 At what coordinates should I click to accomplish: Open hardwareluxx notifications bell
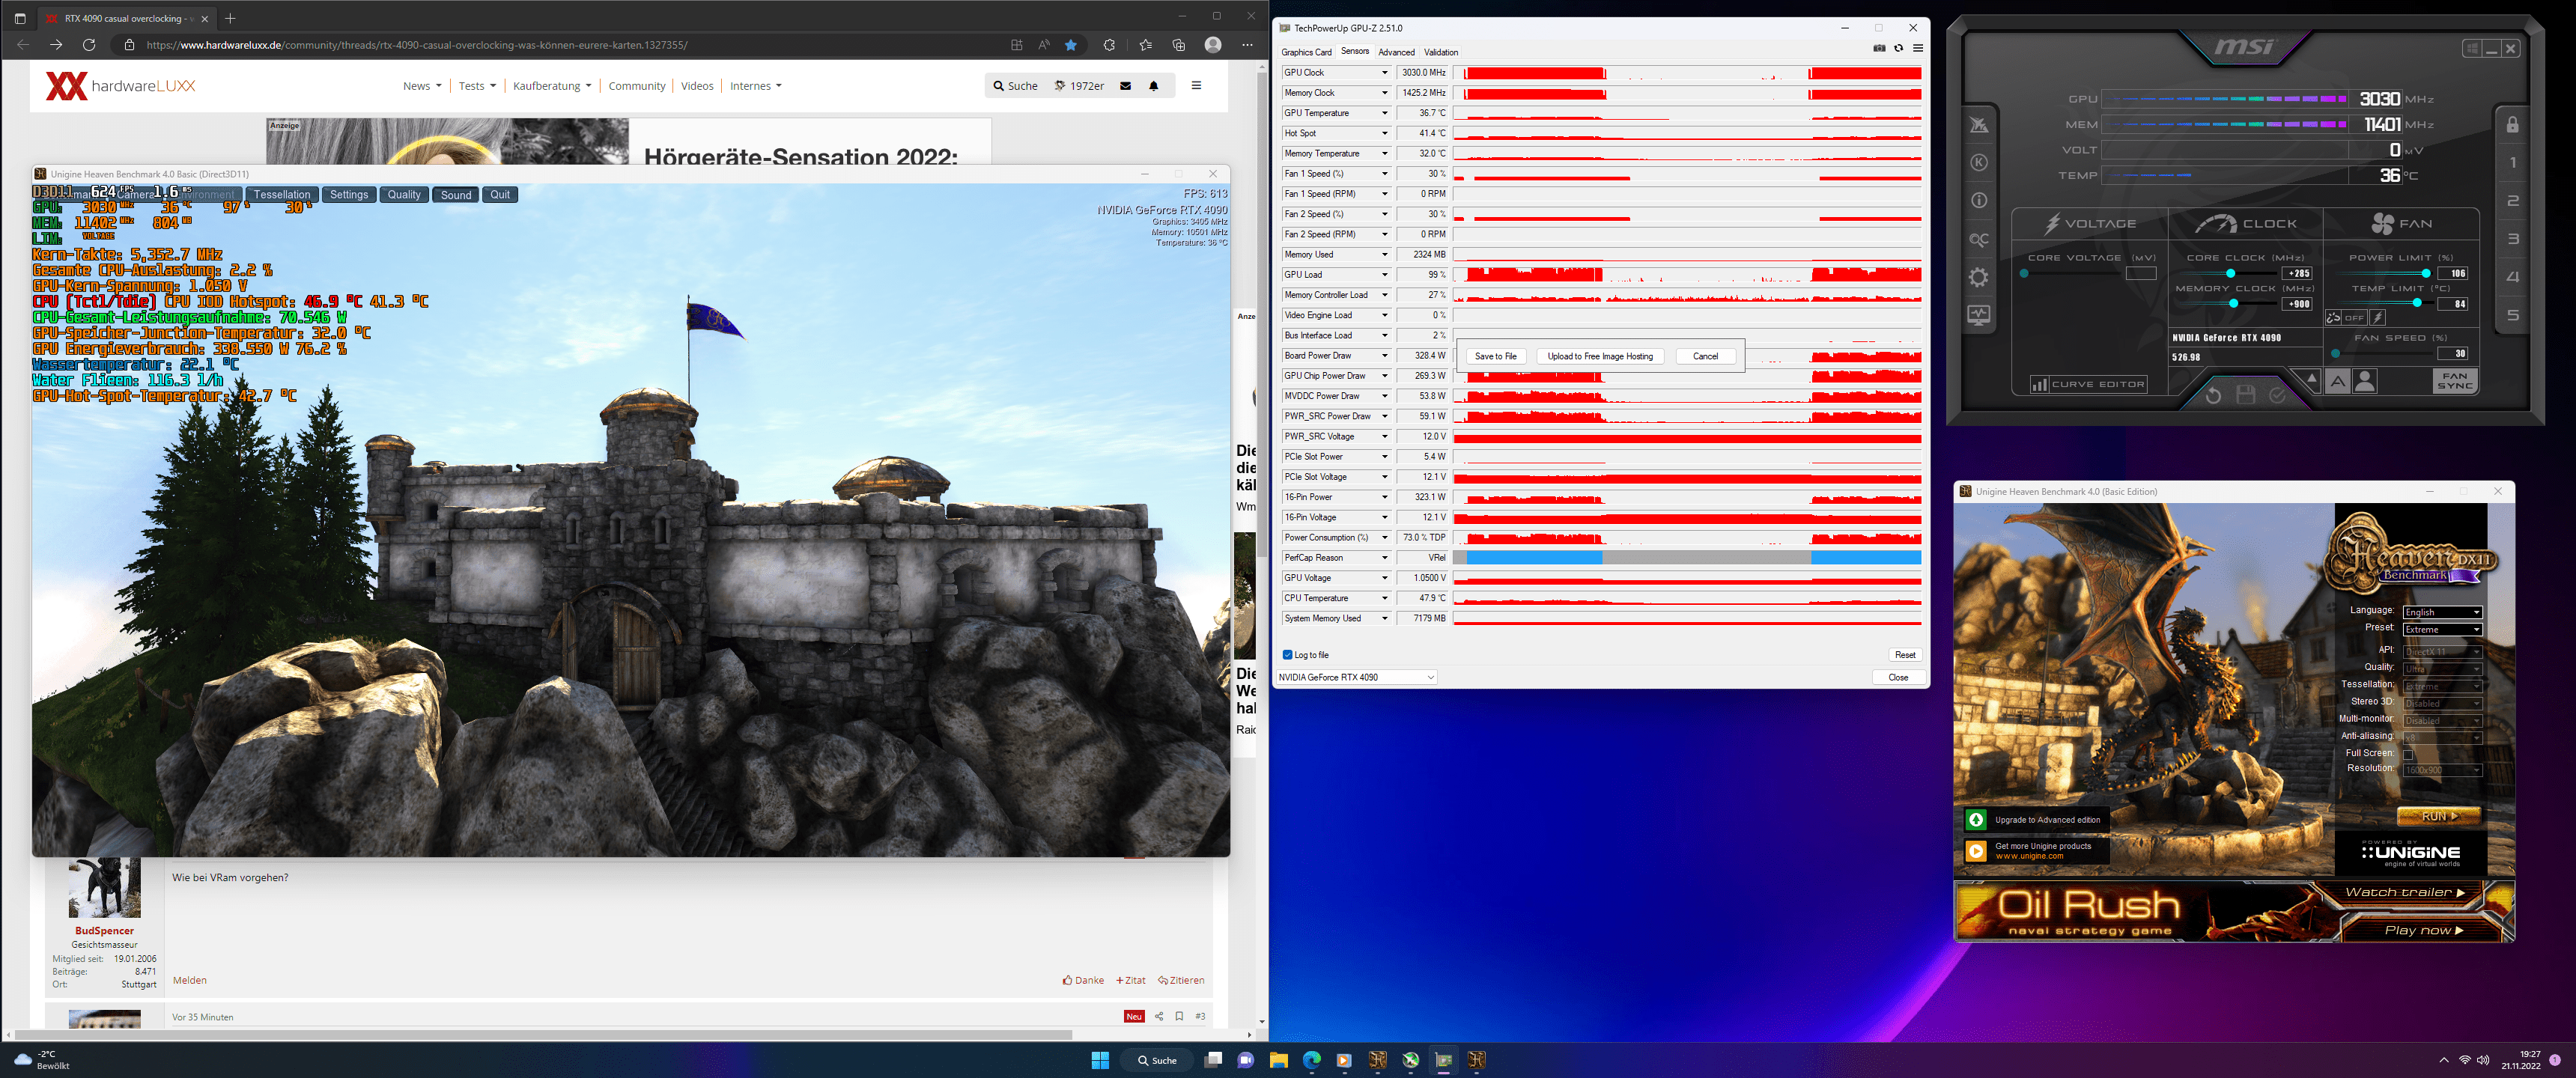coord(1153,86)
